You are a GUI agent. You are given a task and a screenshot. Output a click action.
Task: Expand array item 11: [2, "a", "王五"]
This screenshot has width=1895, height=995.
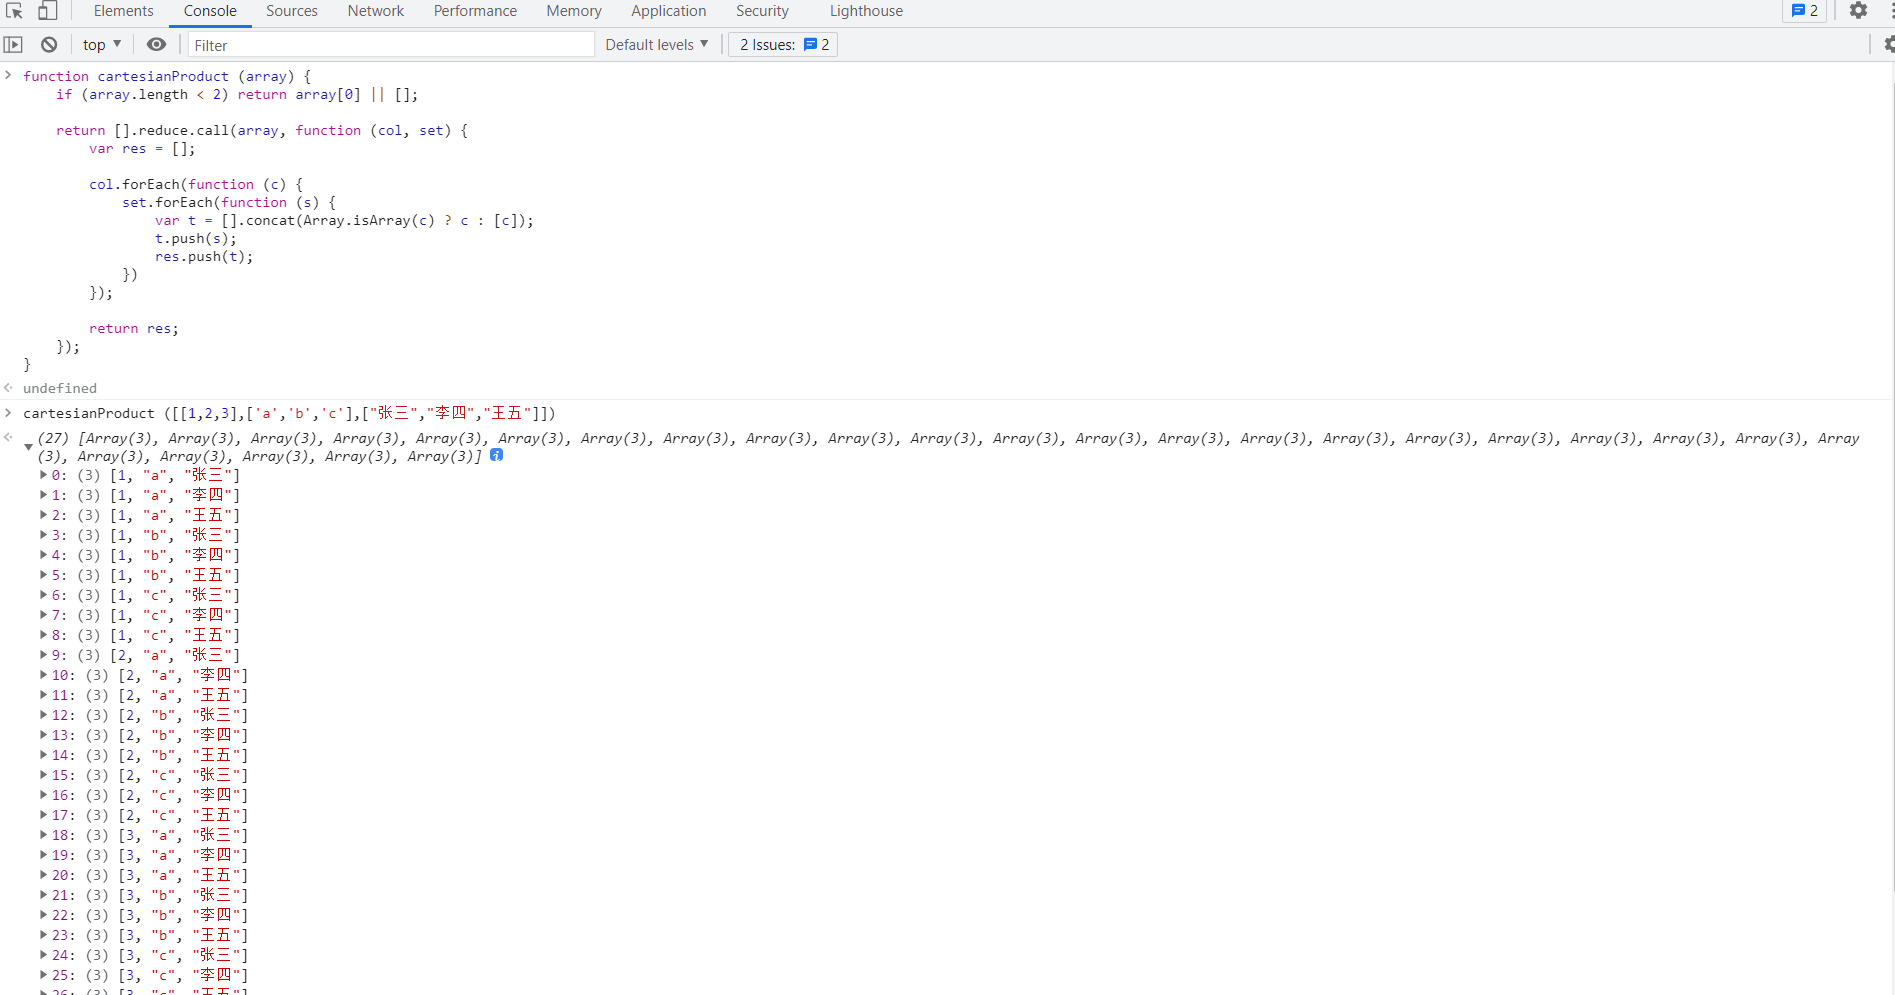coord(43,695)
